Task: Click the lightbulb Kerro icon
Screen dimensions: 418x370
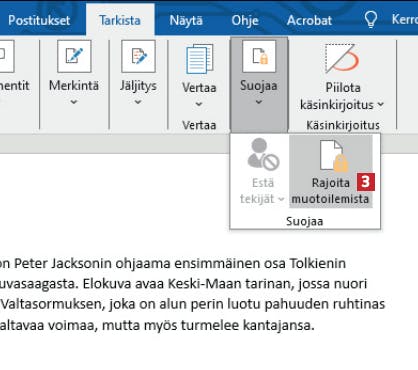Action: pyautogui.click(x=371, y=20)
